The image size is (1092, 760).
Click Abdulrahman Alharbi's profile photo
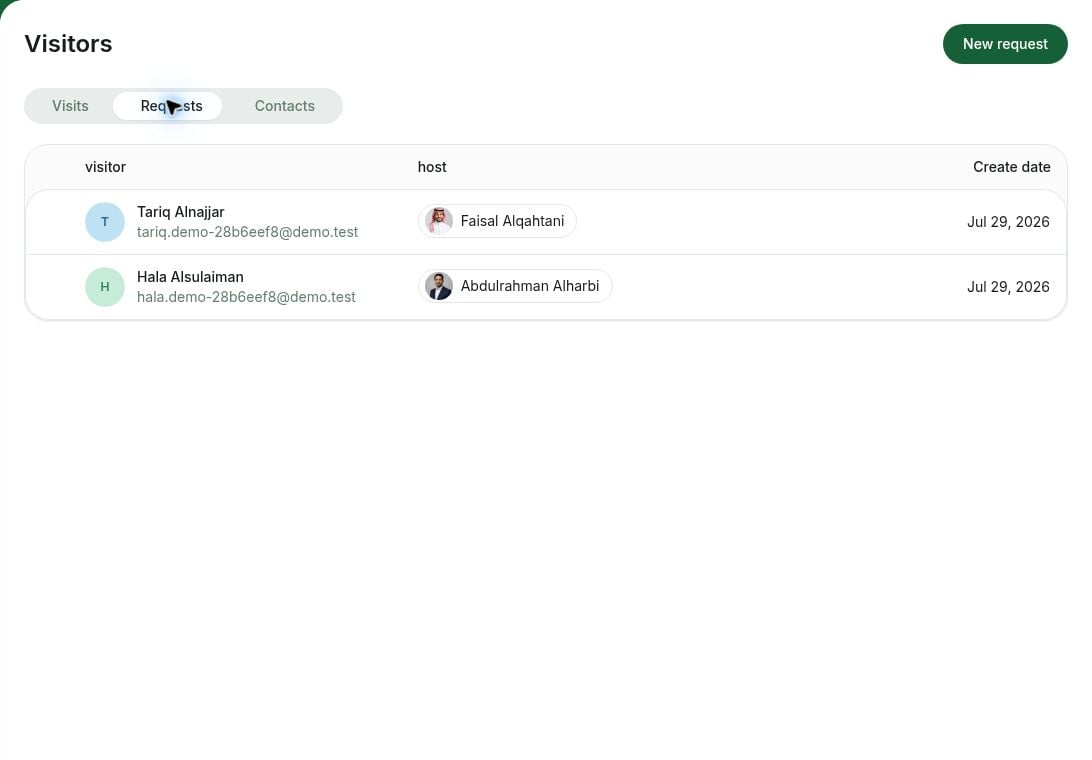coord(439,286)
